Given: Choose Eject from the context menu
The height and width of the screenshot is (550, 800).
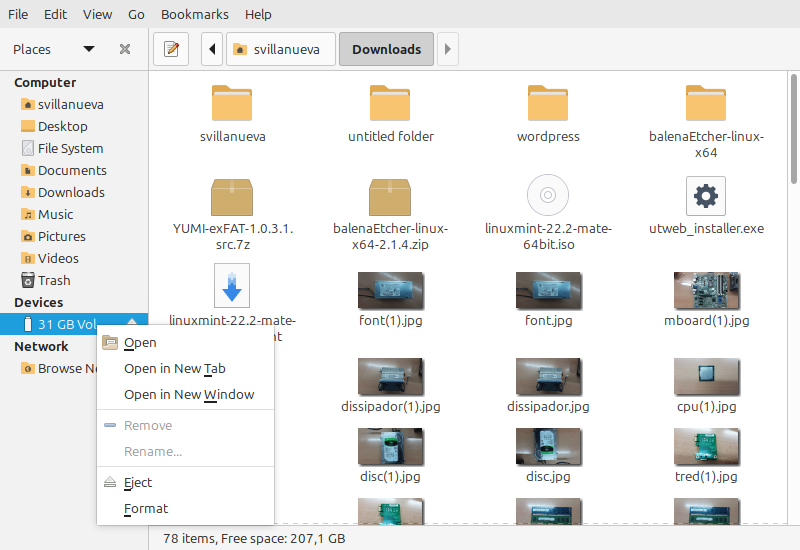Looking at the screenshot, I should 138,482.
